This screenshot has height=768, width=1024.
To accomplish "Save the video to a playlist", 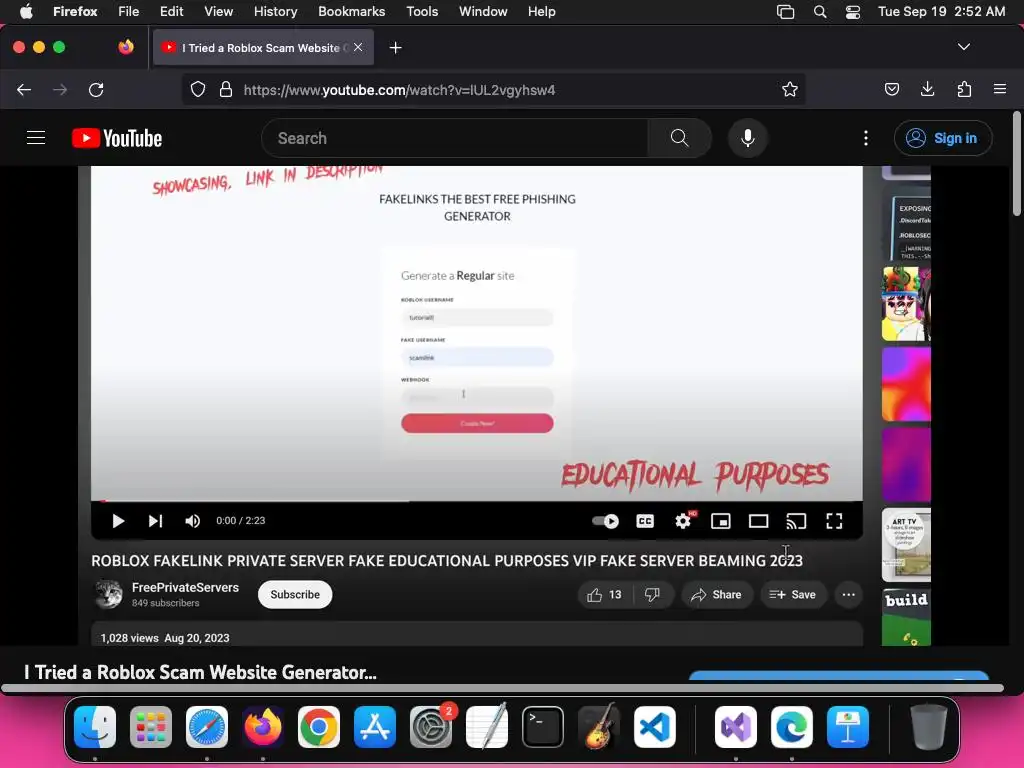I will pos(793,595).
